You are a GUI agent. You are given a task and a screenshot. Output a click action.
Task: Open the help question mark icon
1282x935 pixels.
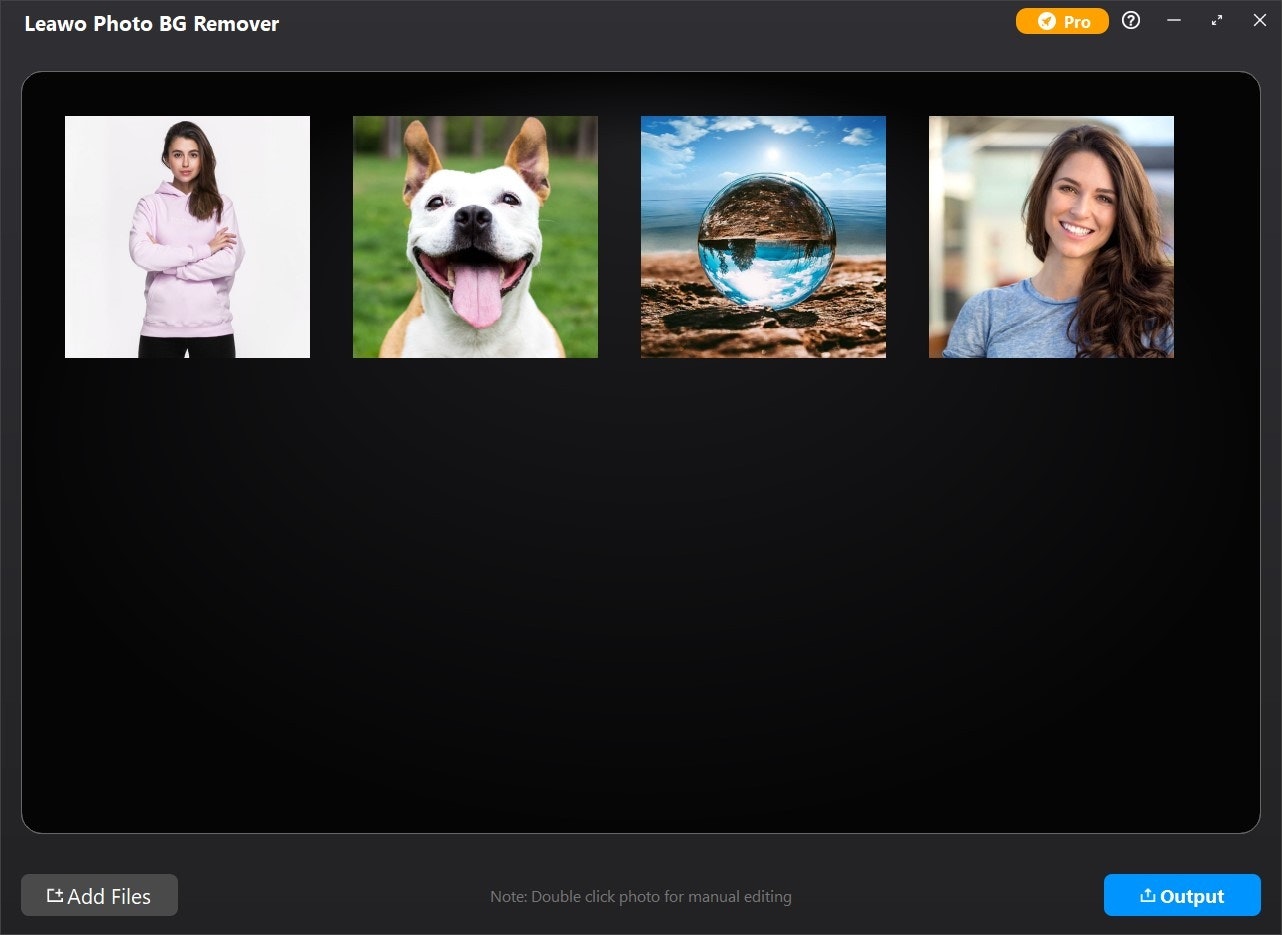point(1131,21)
